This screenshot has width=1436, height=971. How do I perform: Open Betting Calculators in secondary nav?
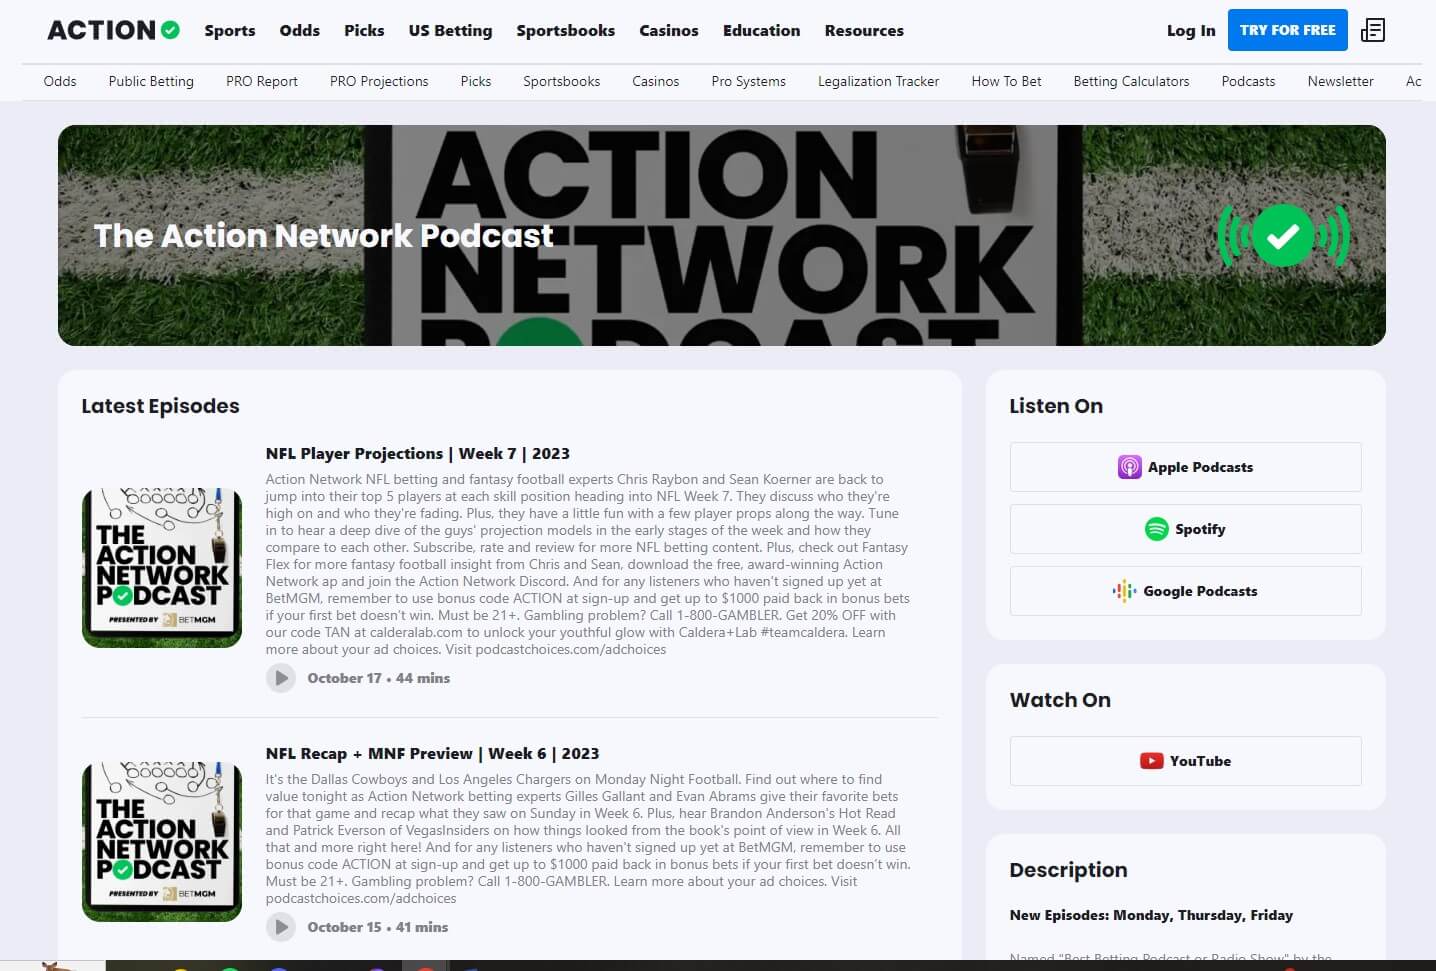(1132, 81)
